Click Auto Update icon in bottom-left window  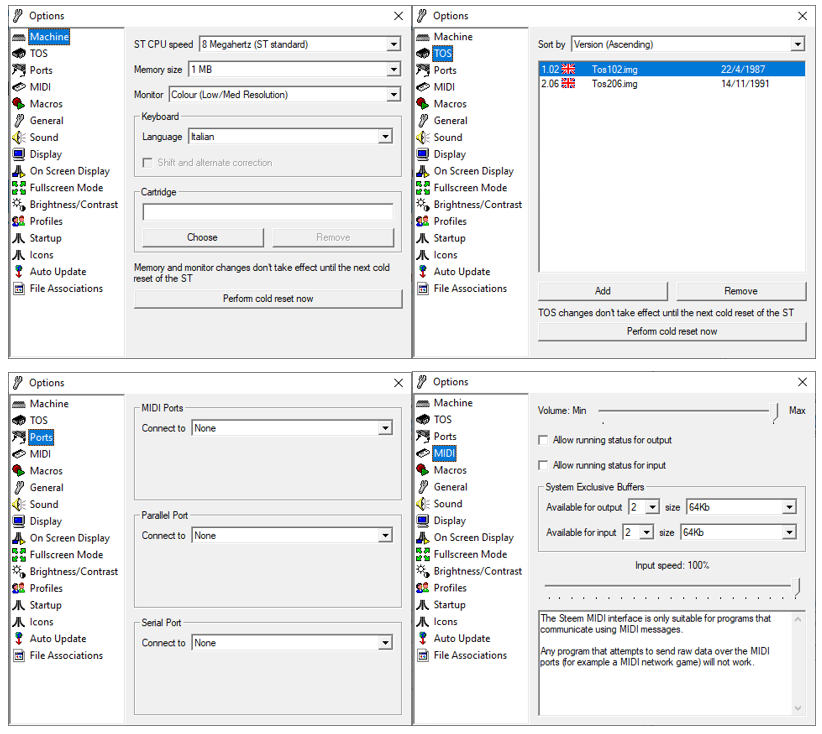19,639
